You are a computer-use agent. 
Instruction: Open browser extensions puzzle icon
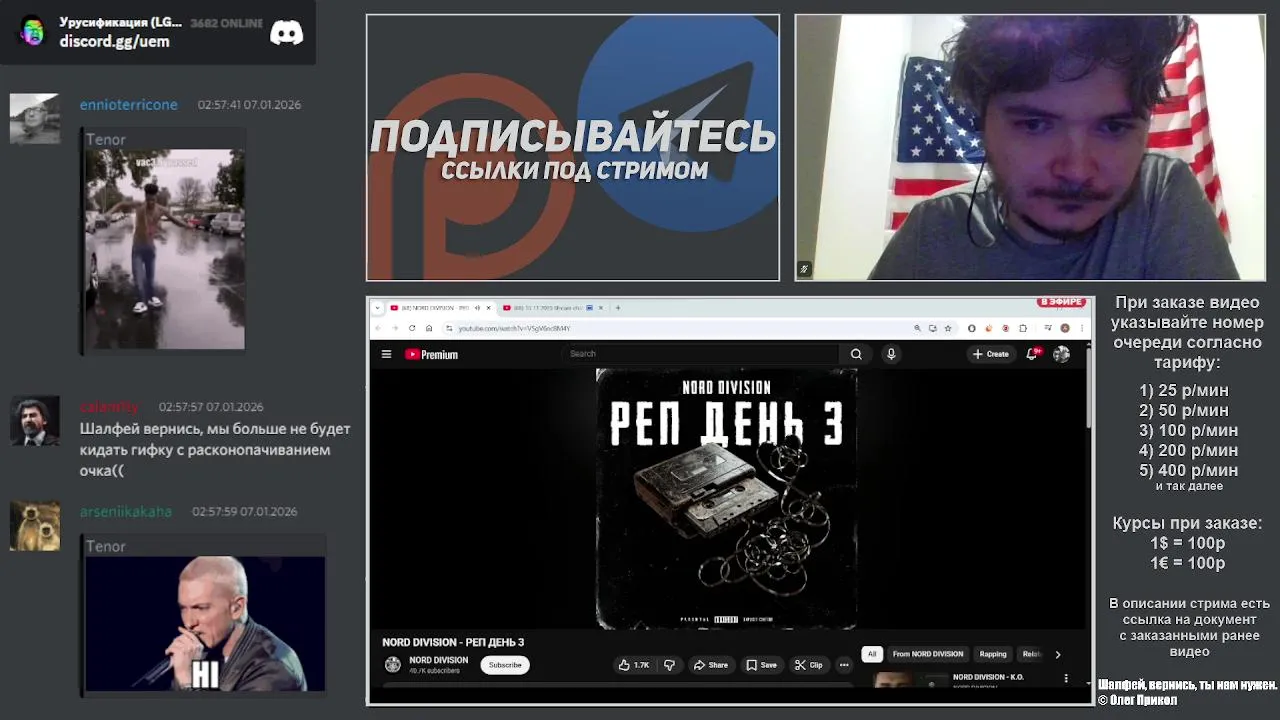coord(1023,328)
